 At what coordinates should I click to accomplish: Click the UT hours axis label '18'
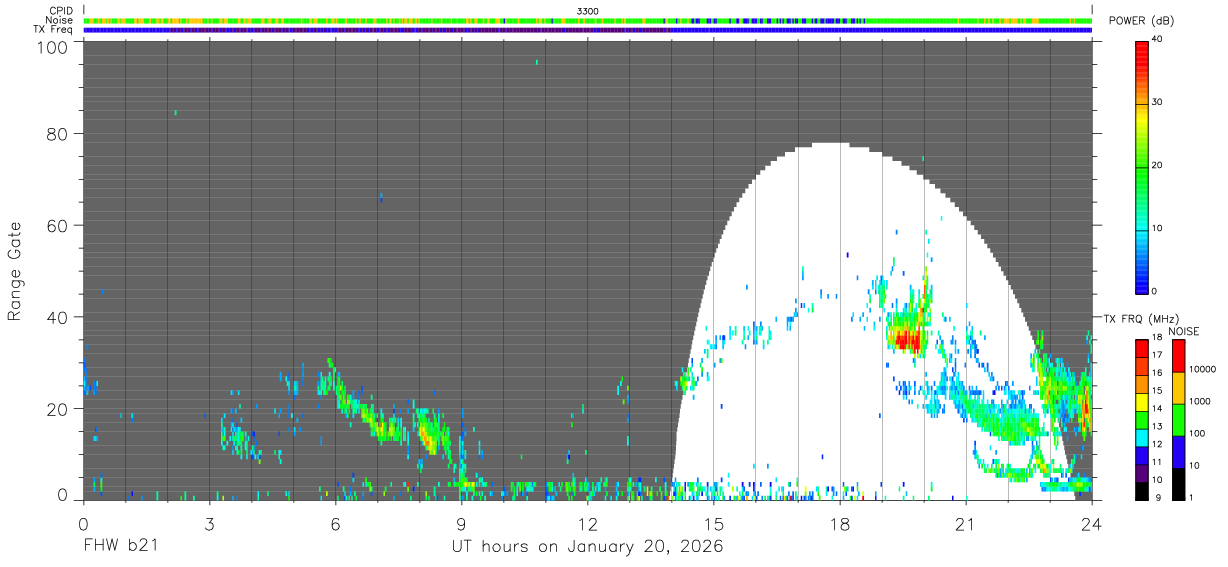(x=840, y=523)
